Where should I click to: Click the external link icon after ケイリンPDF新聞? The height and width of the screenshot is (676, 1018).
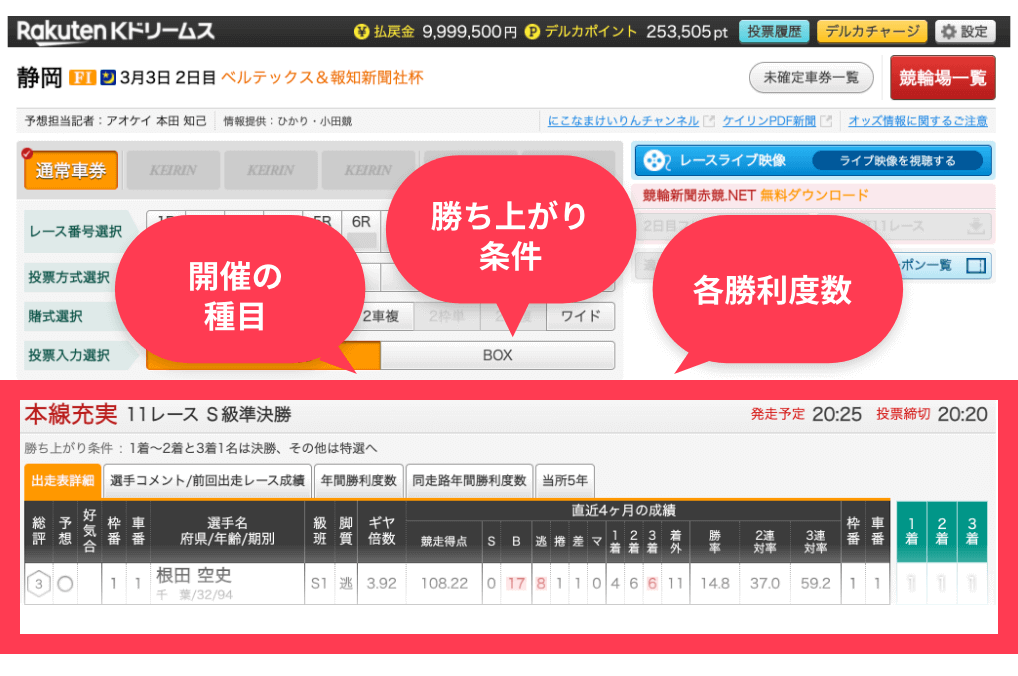(826, 121)
